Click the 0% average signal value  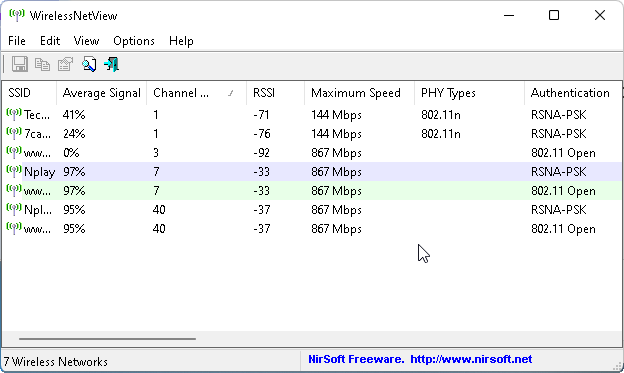pos(71,153)
